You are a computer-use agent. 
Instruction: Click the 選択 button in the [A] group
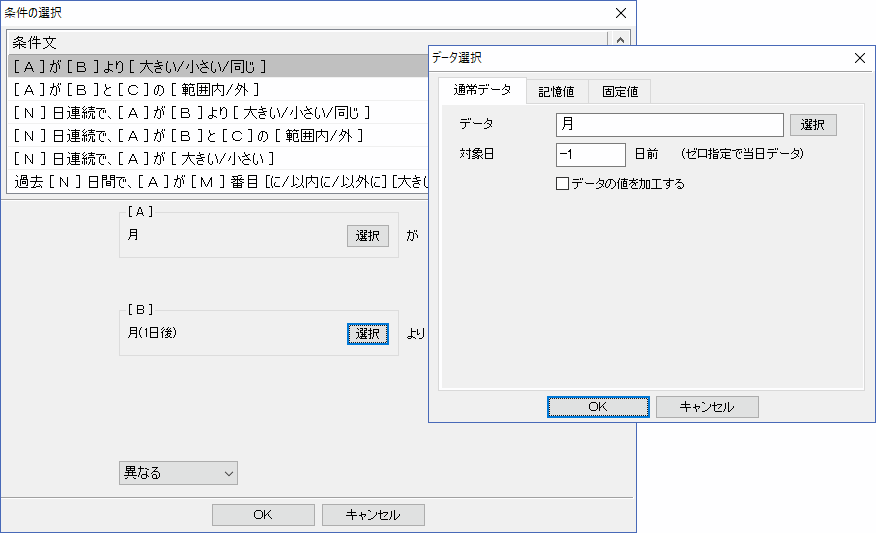[x=368, y=236]
